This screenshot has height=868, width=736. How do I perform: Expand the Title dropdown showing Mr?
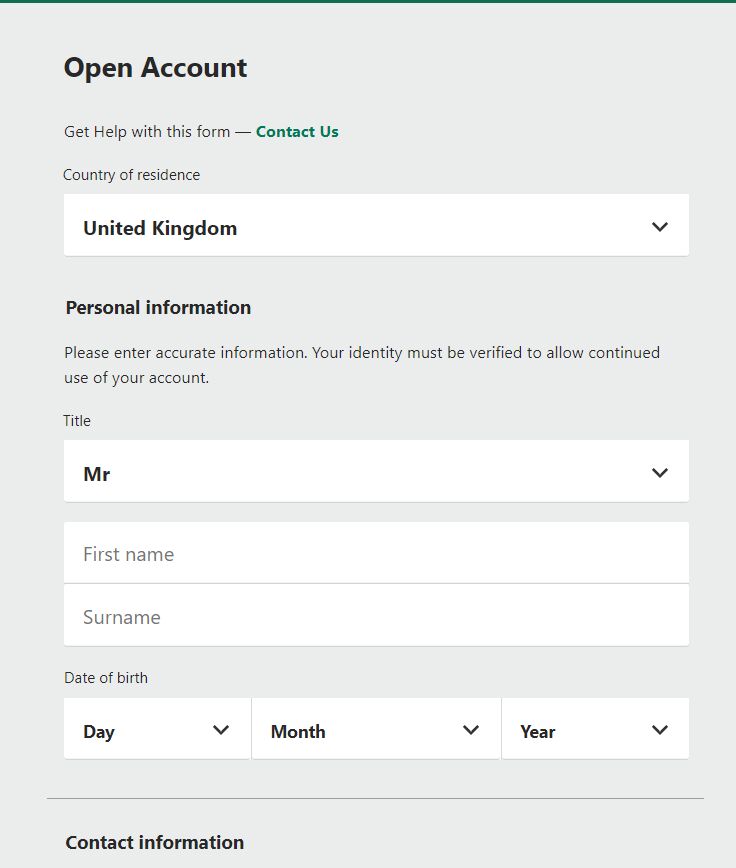pos(376,471)
